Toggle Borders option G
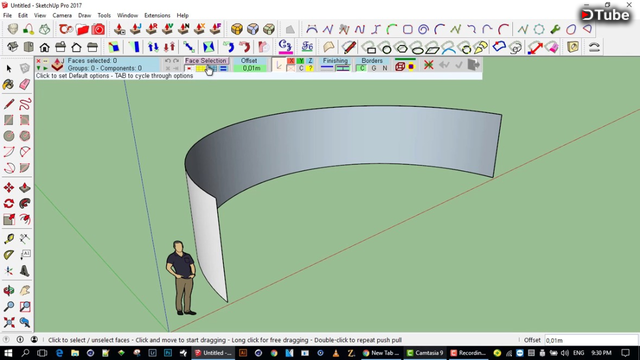The width and height of the screenshot is (640, 360). pos(374,68)
